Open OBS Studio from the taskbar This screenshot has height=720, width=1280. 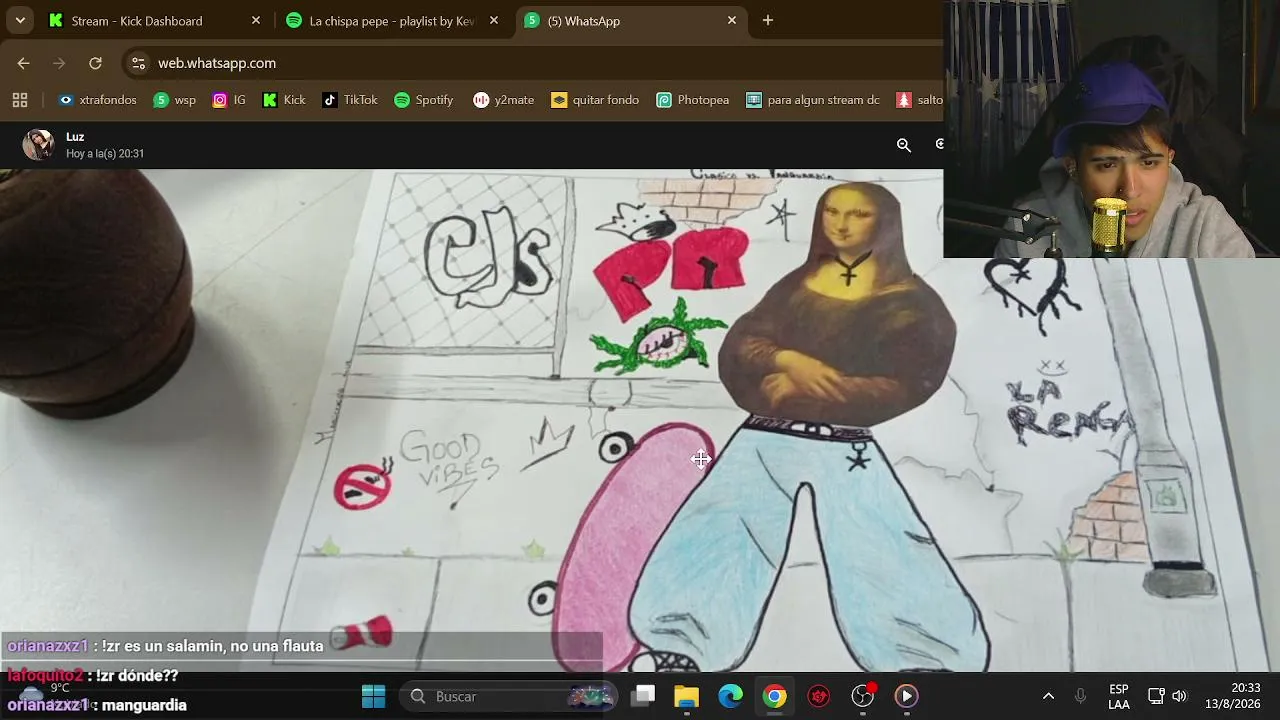pos(863,696)
